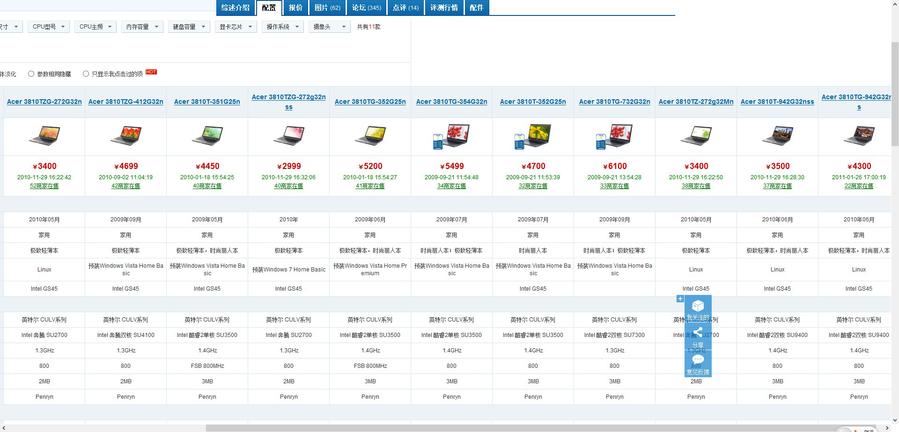Click the ¥4700 price

click(x=533, y=166)
